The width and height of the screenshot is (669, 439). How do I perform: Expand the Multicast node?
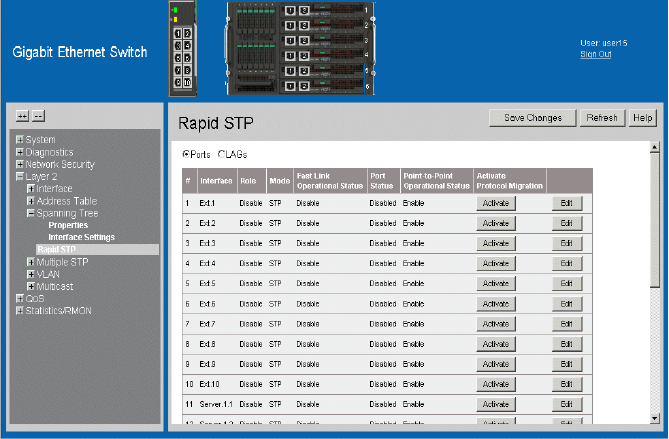point(31,286)
